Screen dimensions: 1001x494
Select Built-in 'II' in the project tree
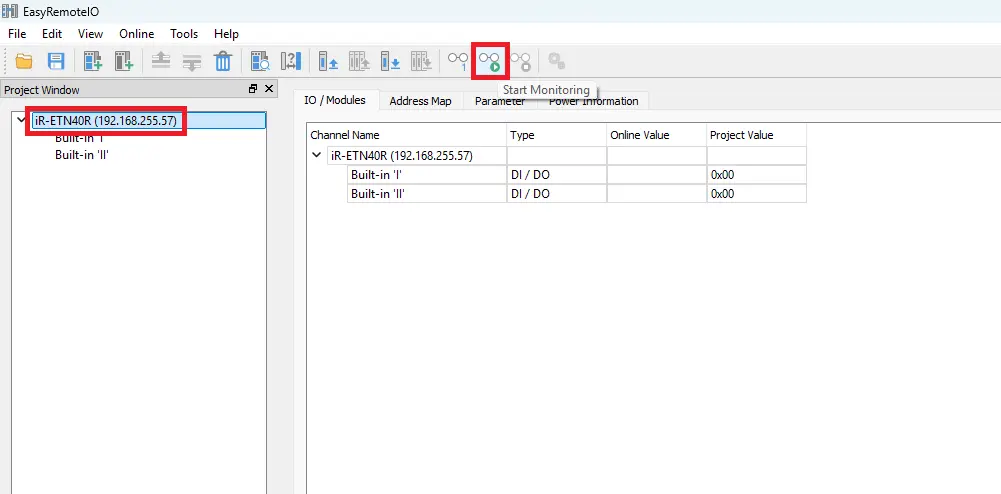click(81, 155)
